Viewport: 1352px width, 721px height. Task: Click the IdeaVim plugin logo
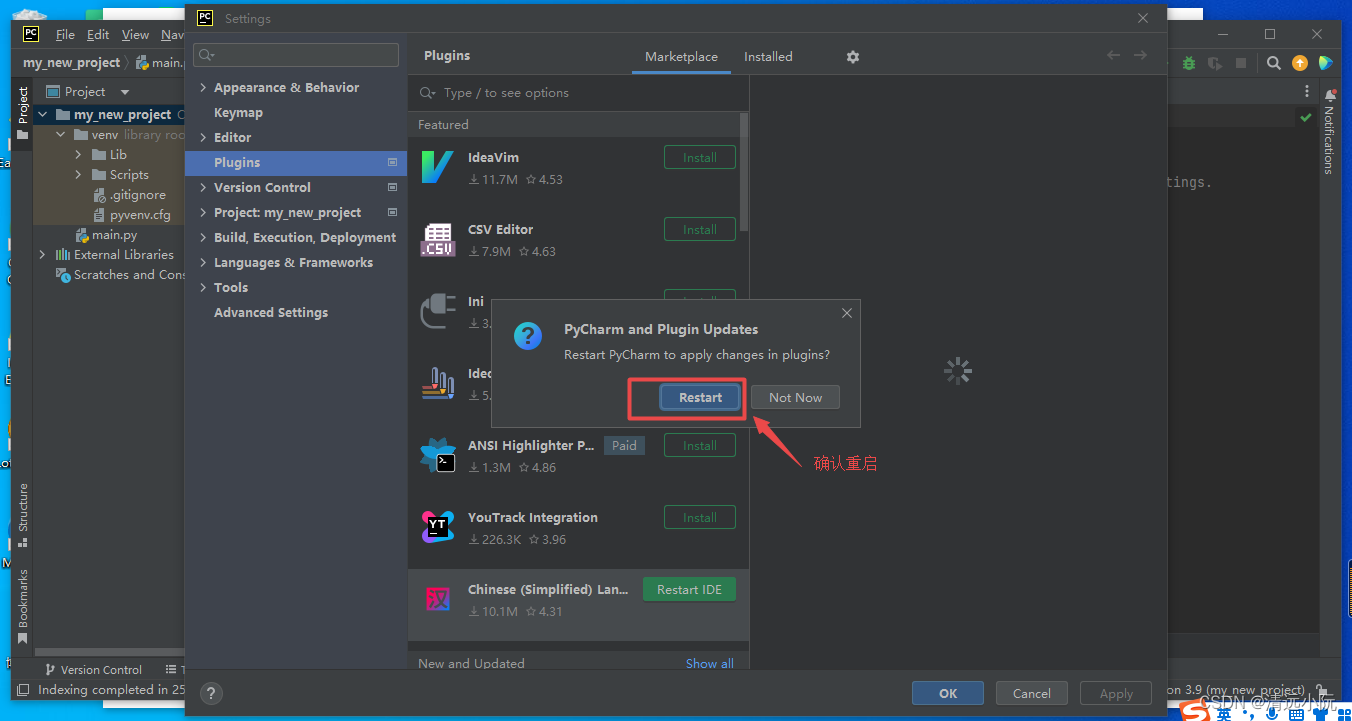pyautogui.click(x=438, y=167)
